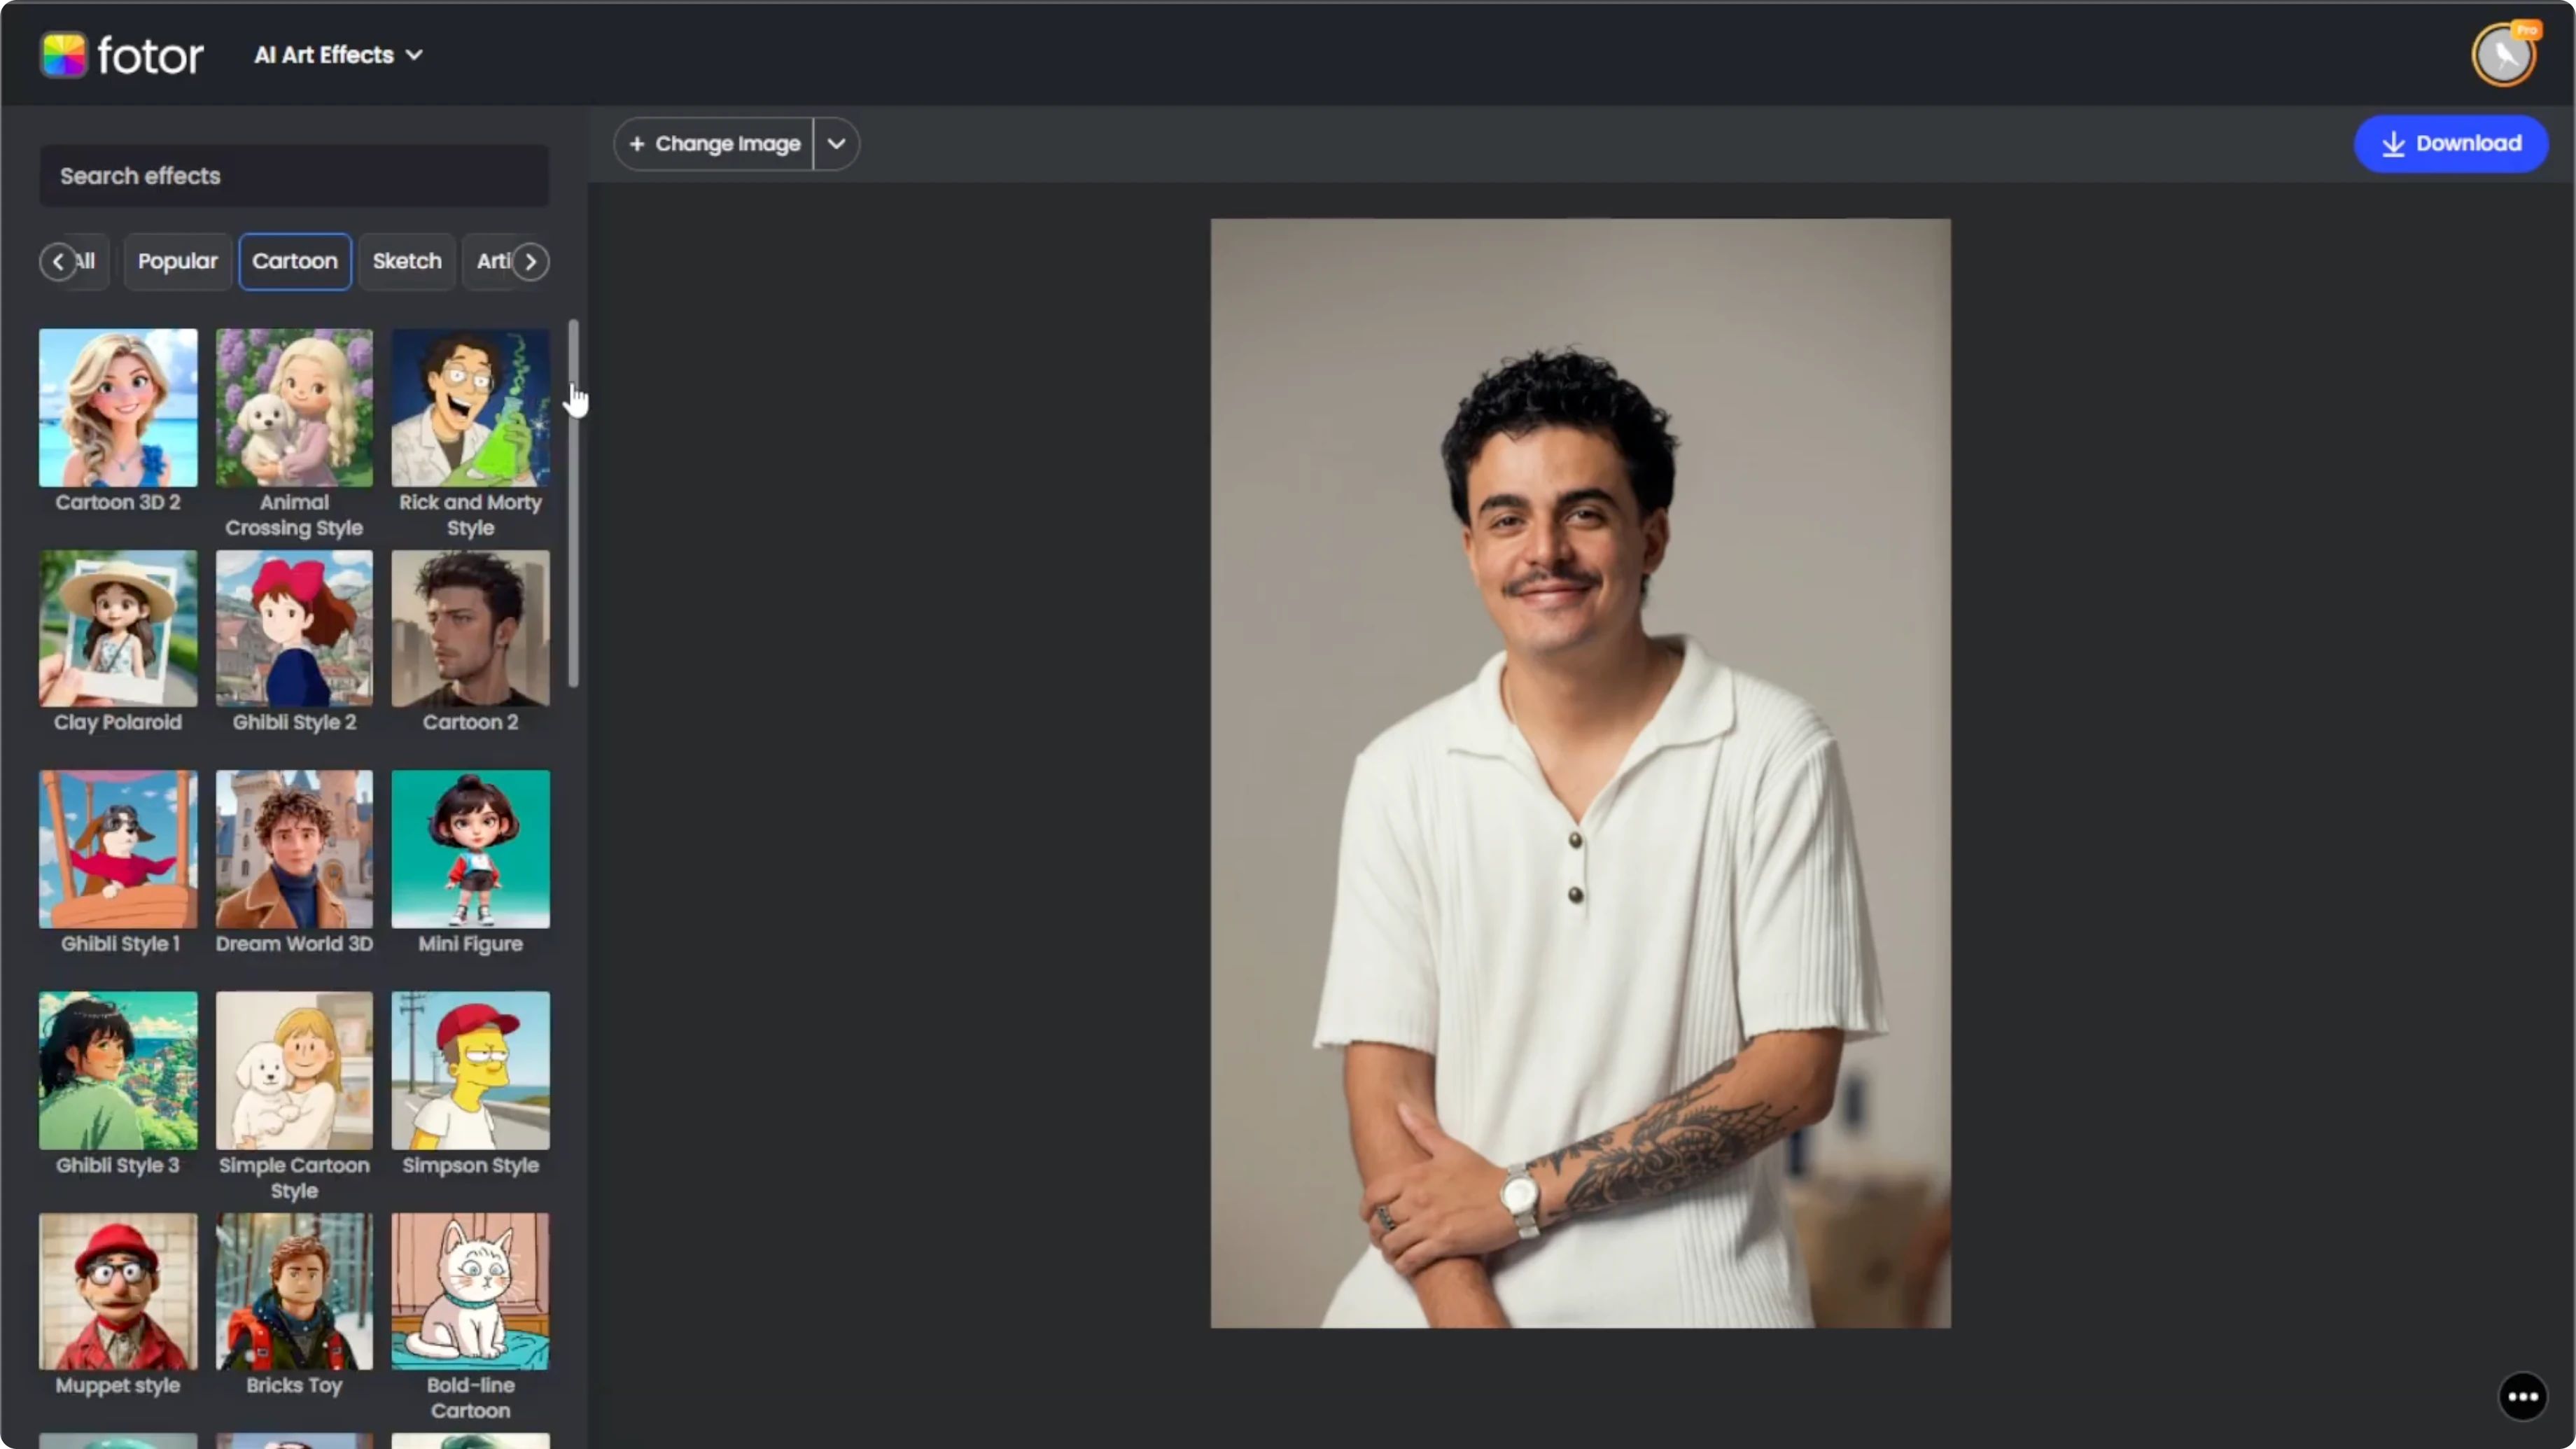Click the effects list scrollbar
This screenshot has height=1449, width=2576.
click(x=573, y=503)
